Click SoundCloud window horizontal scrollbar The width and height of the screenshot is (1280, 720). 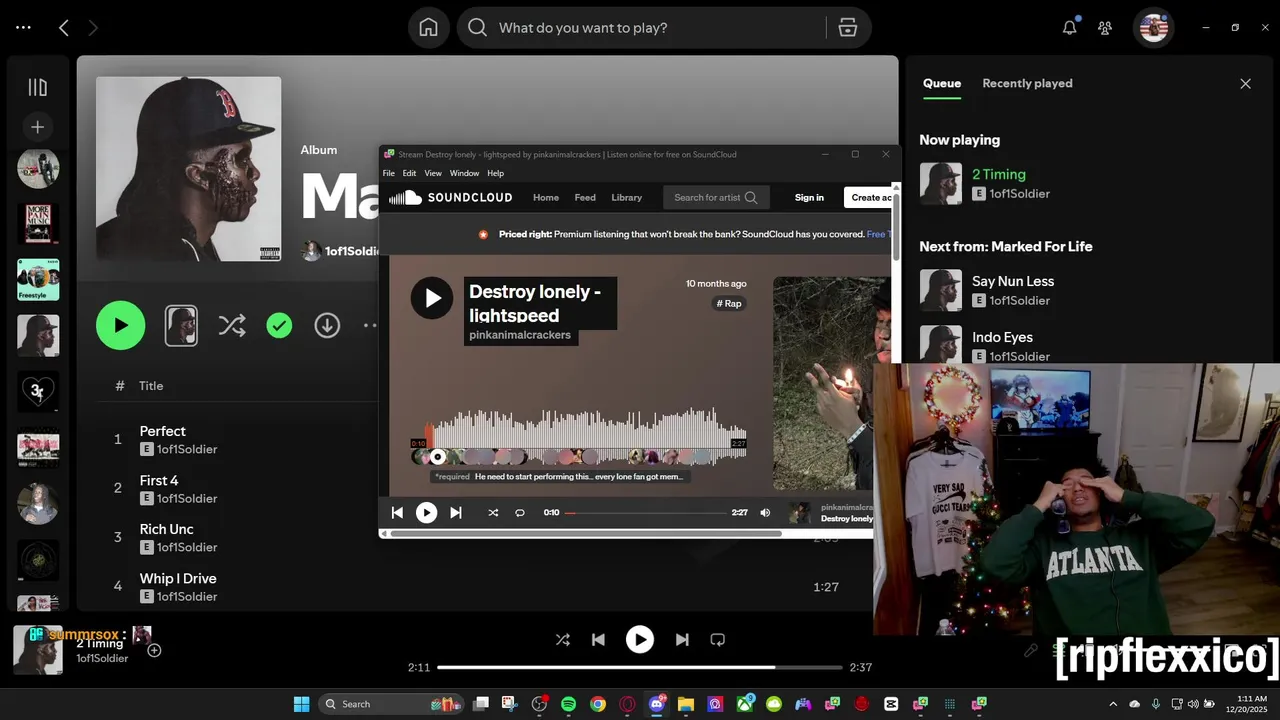pos(585,533)
